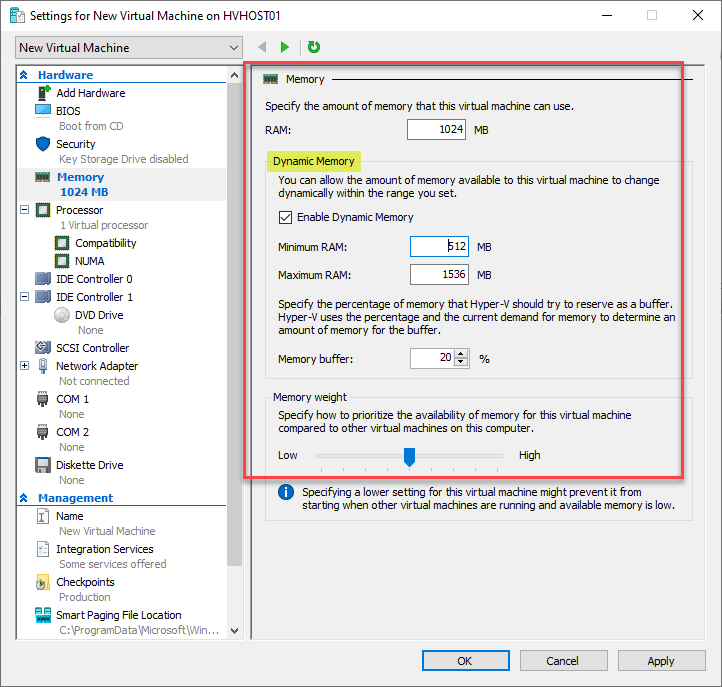Screen dimensions: 722x687
Task: Click the Low end of memory weight slider
Action: point(288,455)
